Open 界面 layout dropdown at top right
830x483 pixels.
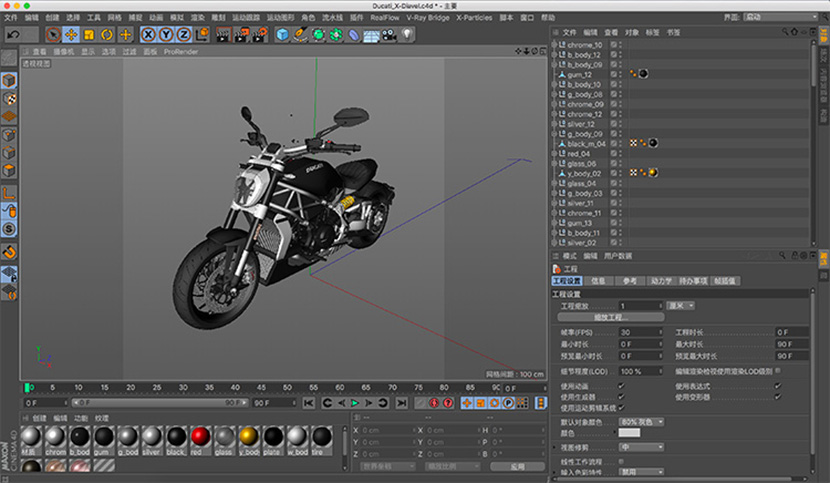tap(781, 17)
